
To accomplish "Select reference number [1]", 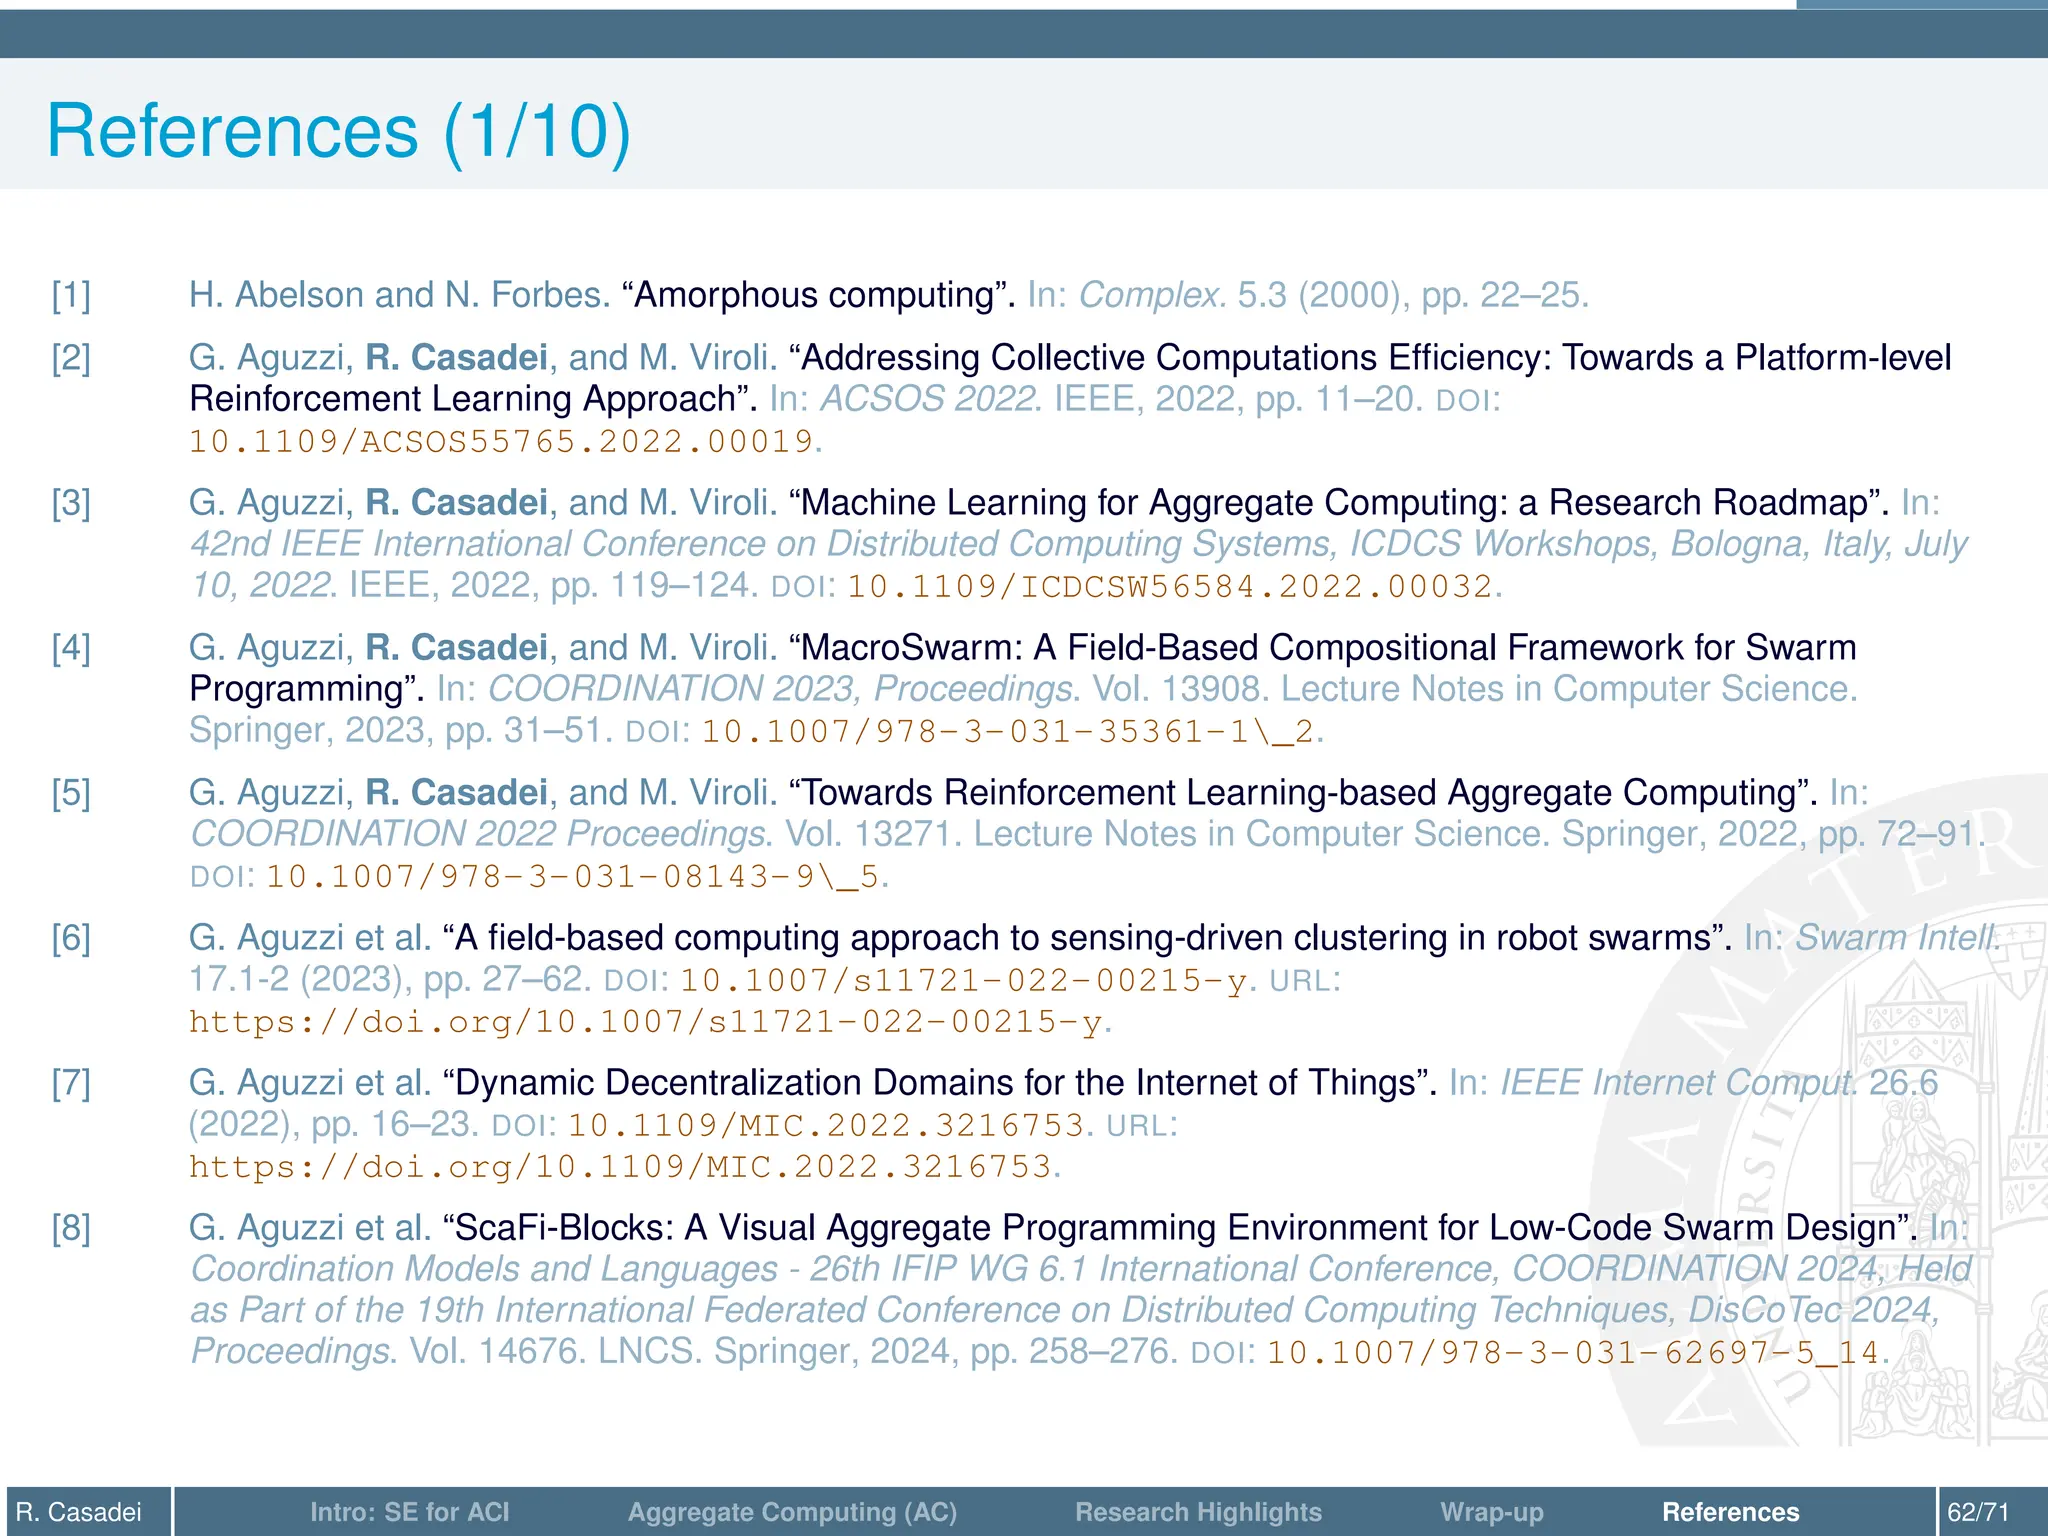I will click(71, 295).
